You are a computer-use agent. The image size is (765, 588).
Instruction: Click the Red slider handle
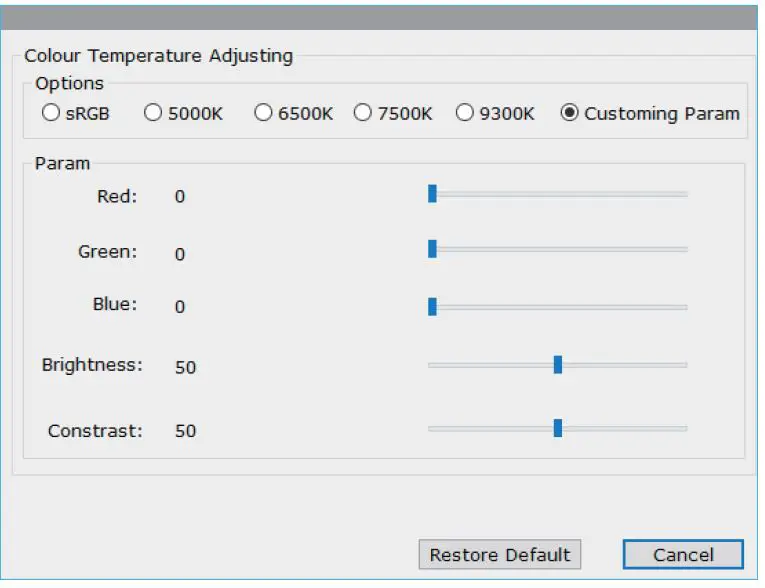432,193
